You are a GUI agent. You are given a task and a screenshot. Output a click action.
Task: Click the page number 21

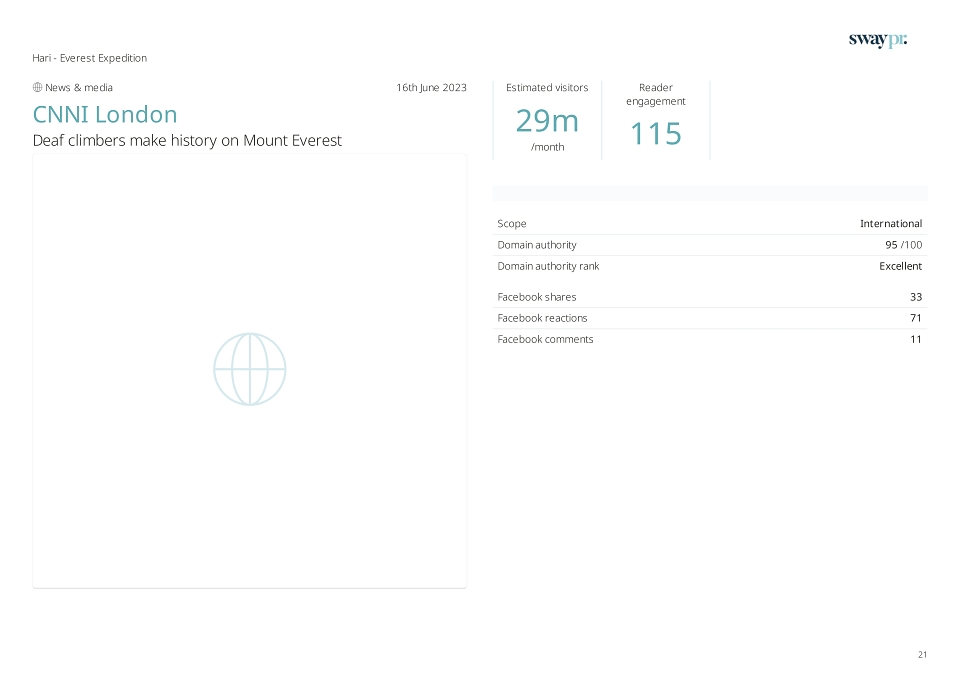922,655
